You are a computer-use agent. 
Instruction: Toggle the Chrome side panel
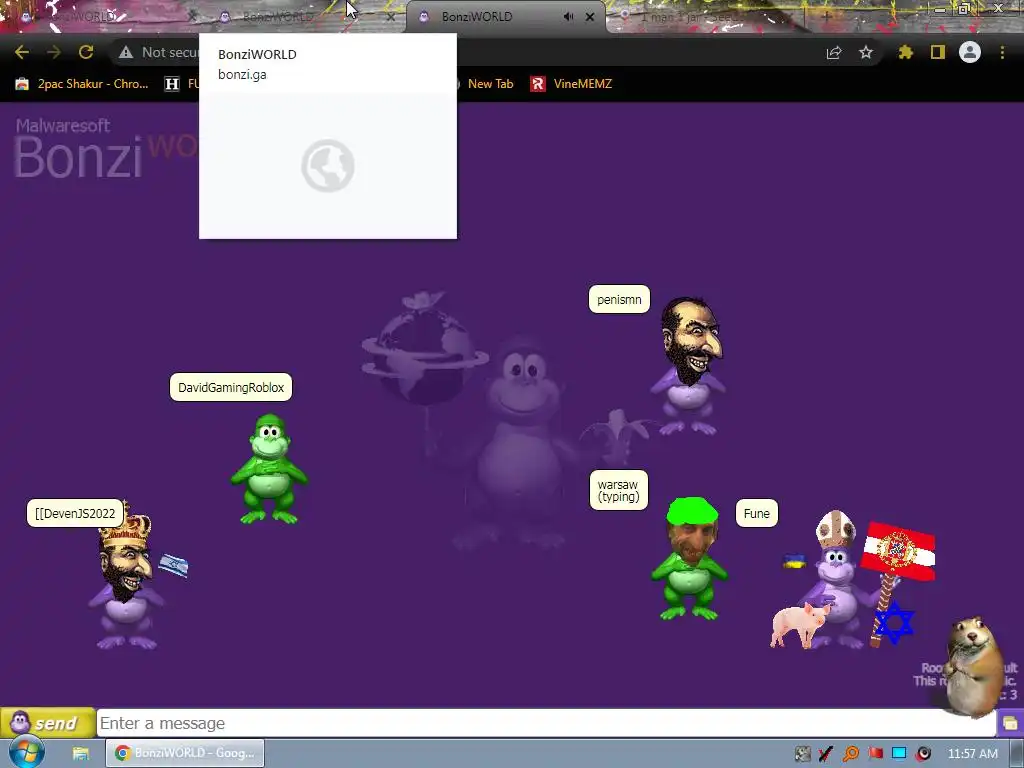[x=938, y=52]
